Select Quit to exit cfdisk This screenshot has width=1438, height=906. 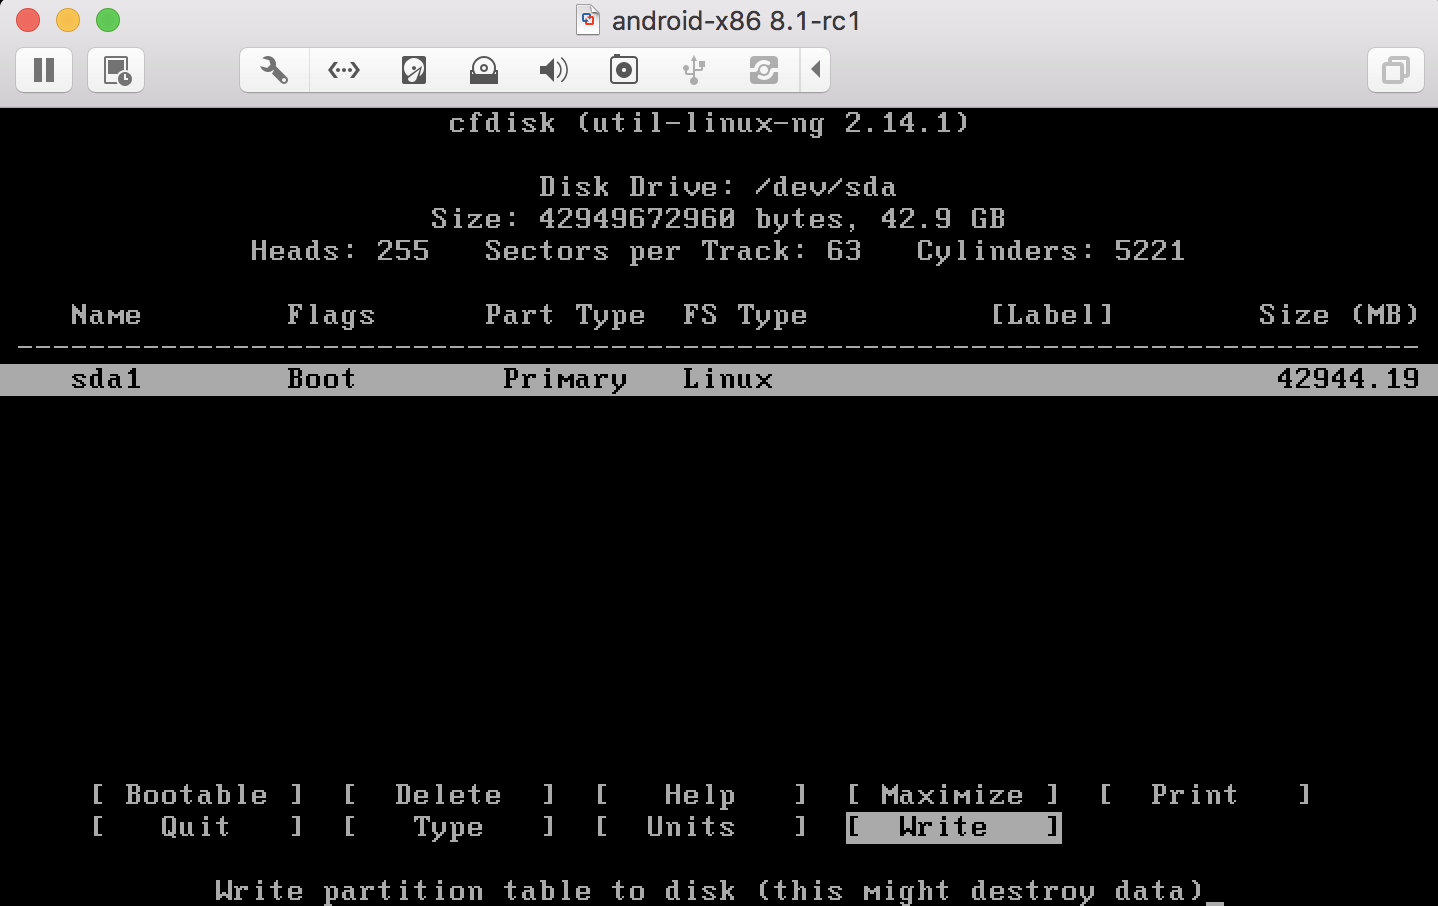click(195, 827)
